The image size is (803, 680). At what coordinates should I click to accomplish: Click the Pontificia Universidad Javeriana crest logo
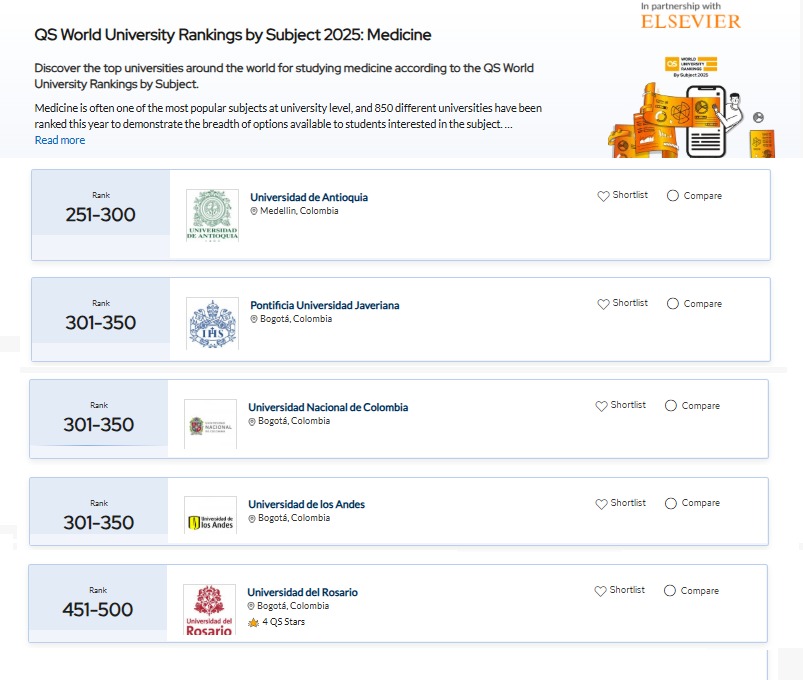[213, 323]
